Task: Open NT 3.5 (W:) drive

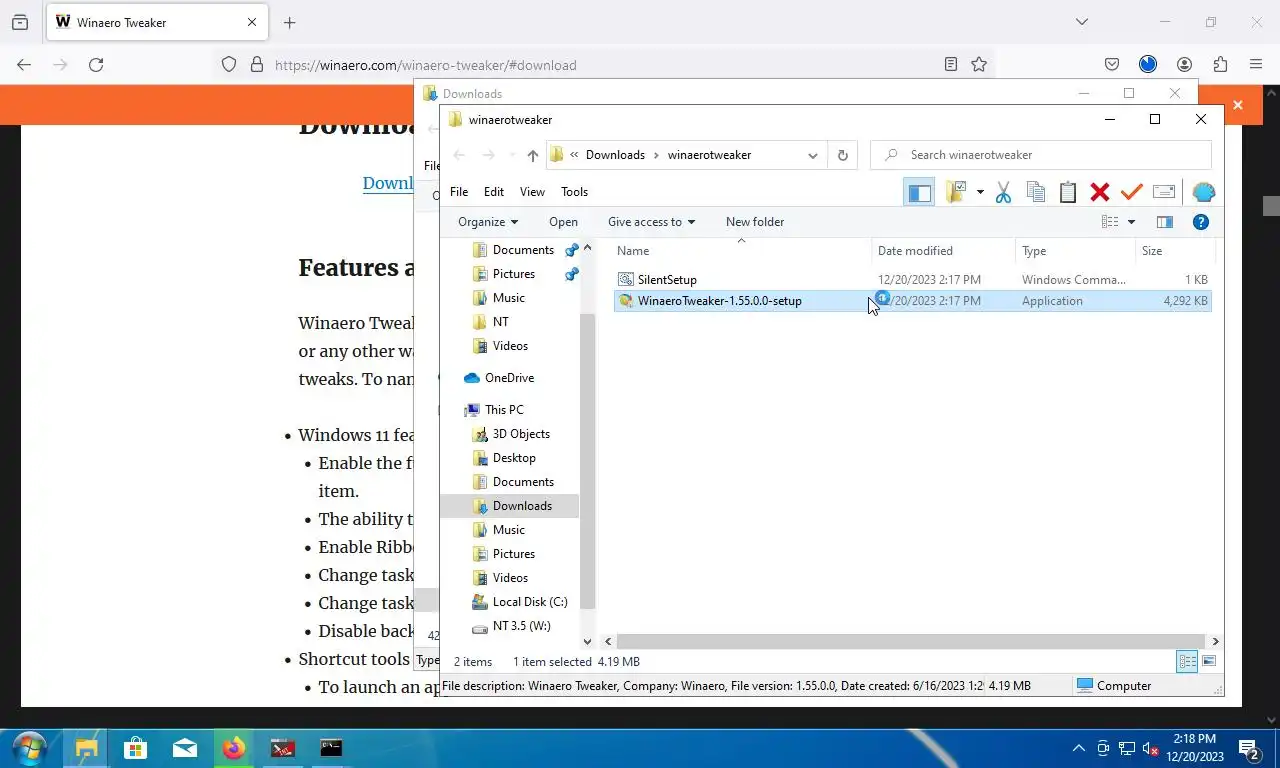Action: point(521,626)
